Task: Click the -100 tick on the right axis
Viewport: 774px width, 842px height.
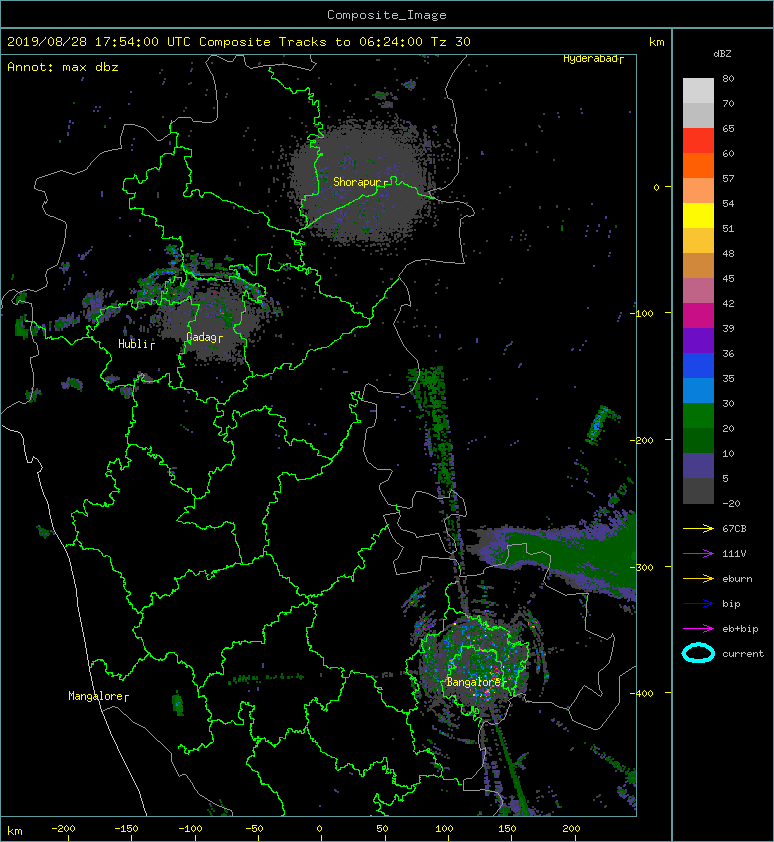Action: pyautogui.click(x=641, y=313)
